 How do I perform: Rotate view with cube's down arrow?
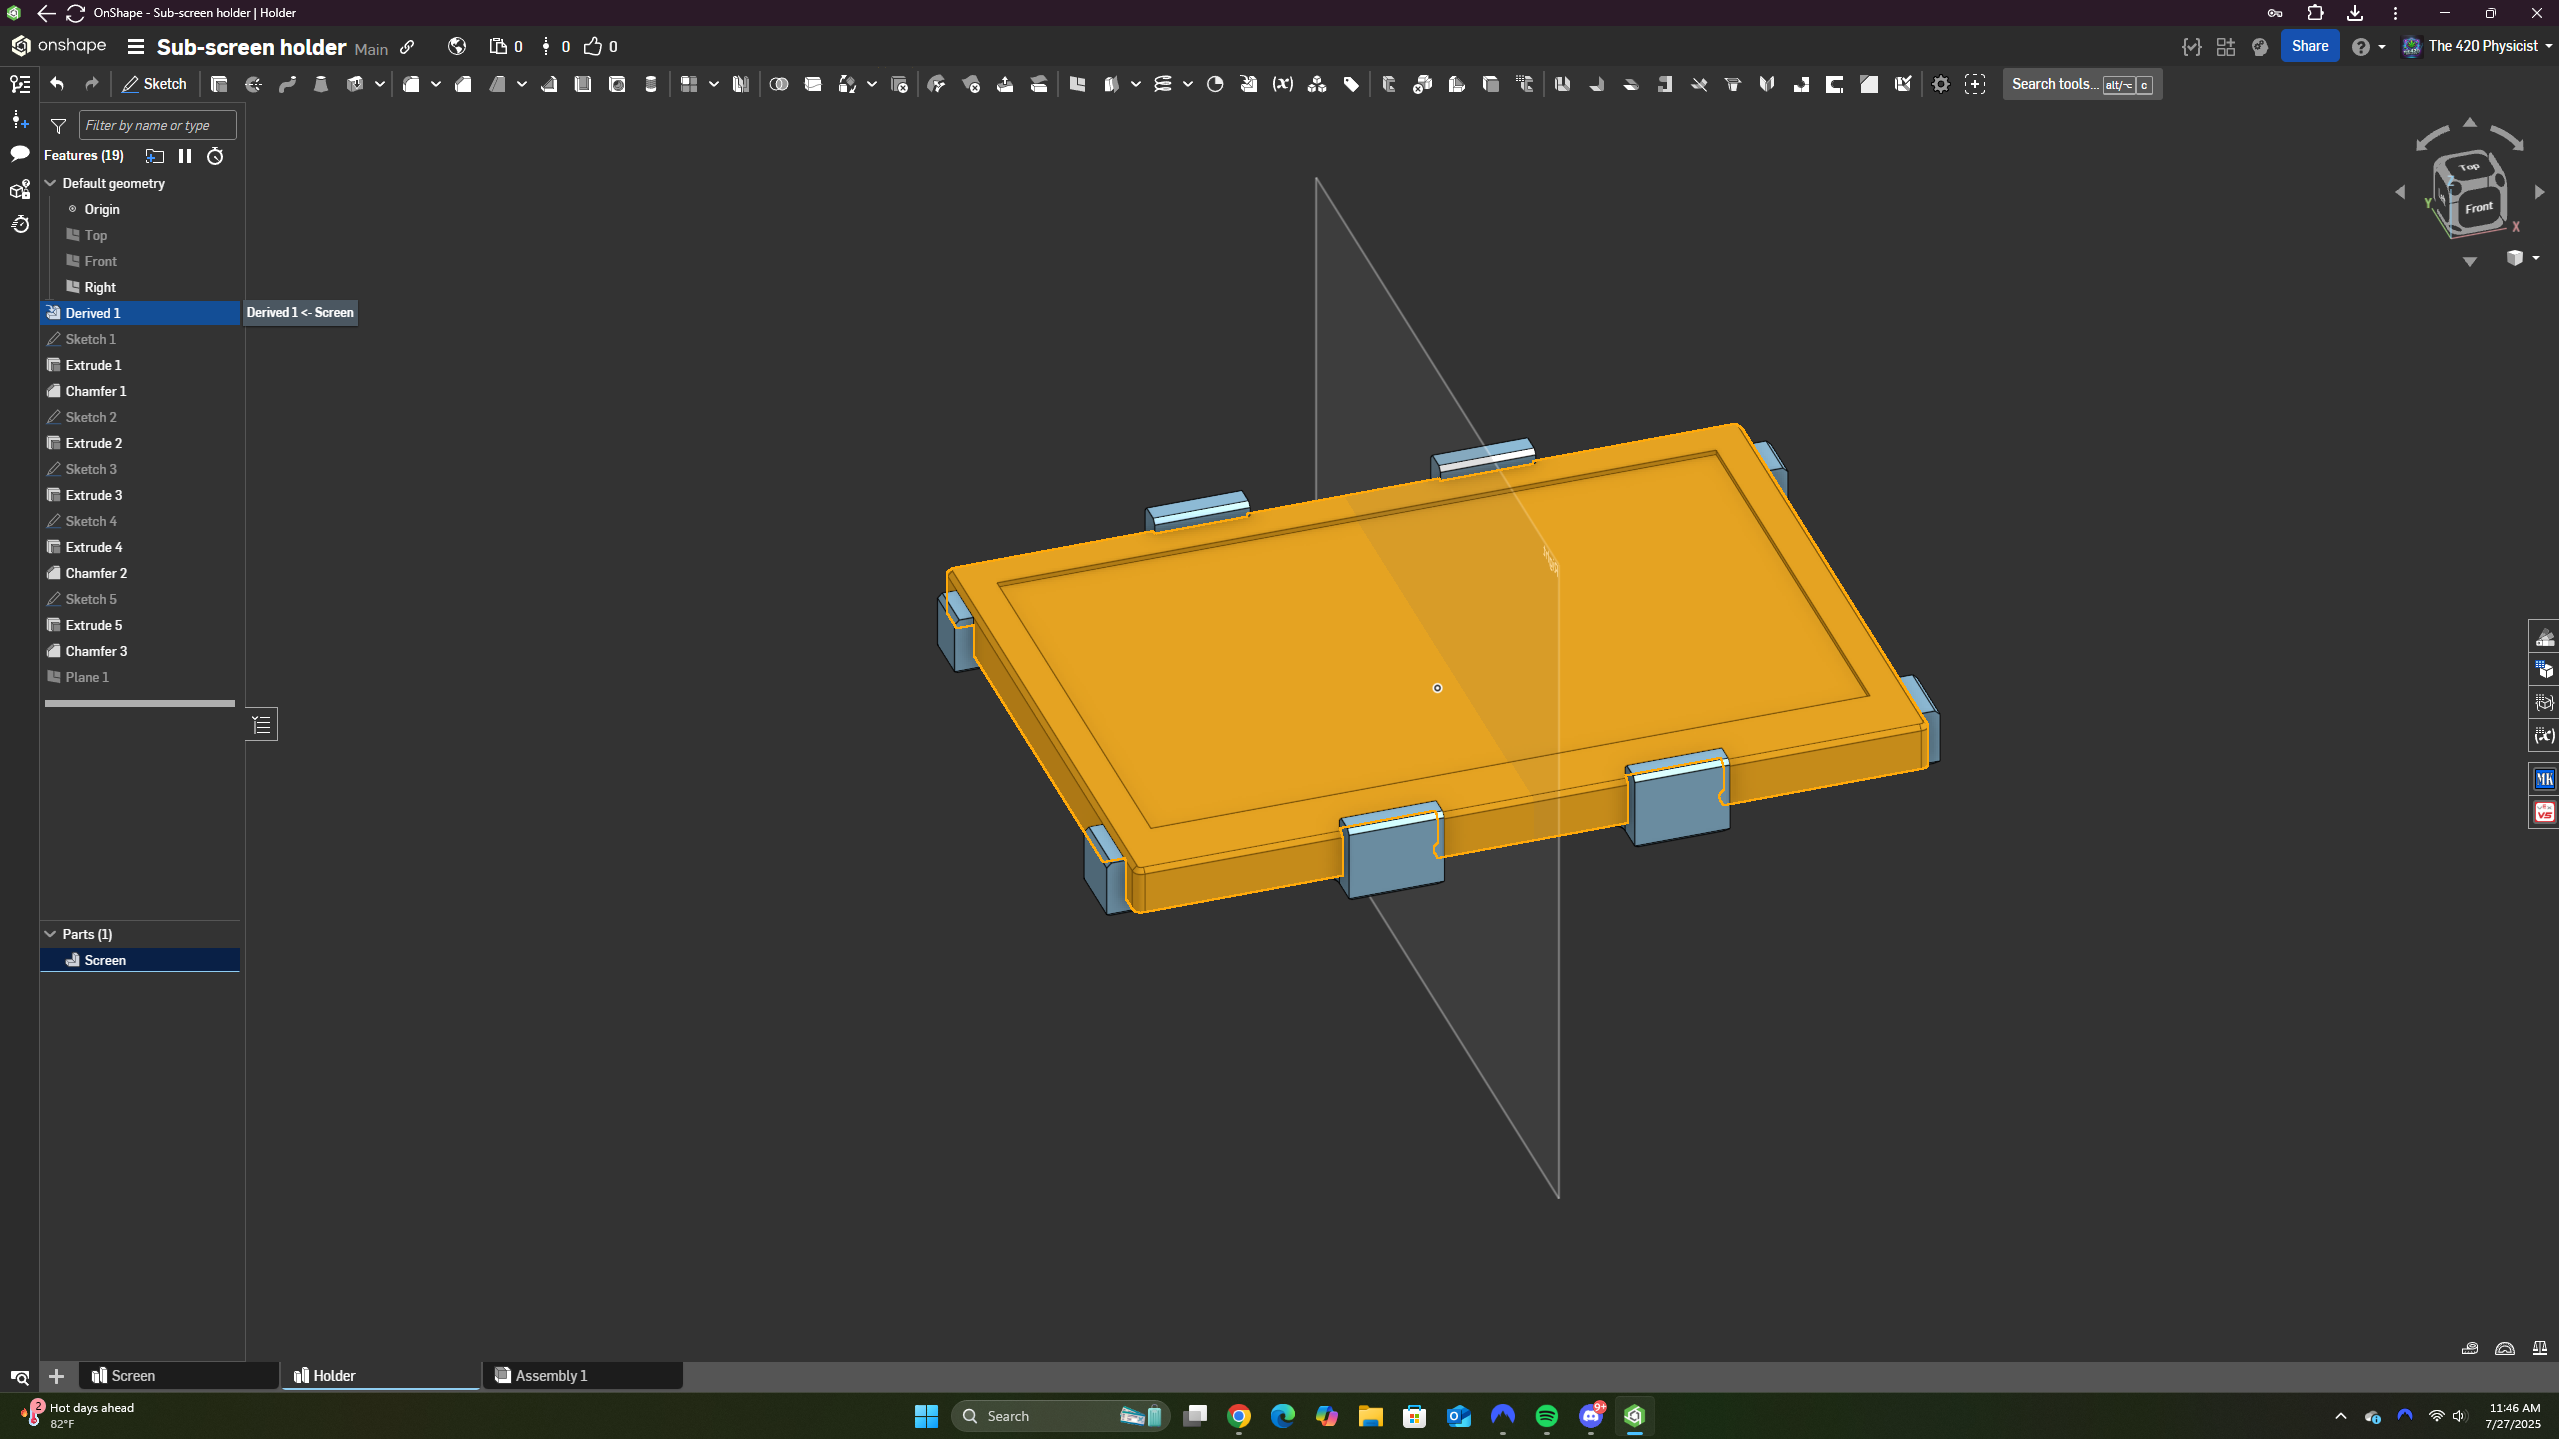[x=2470, y=262]
